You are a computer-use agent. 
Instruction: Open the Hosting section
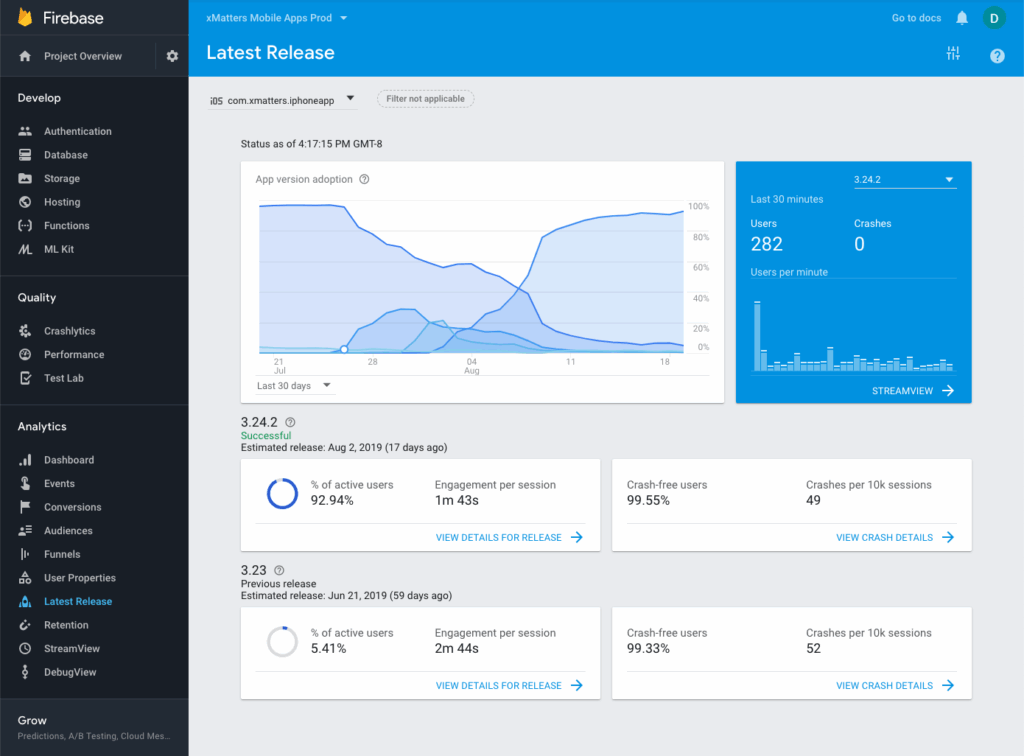point(65,201)
